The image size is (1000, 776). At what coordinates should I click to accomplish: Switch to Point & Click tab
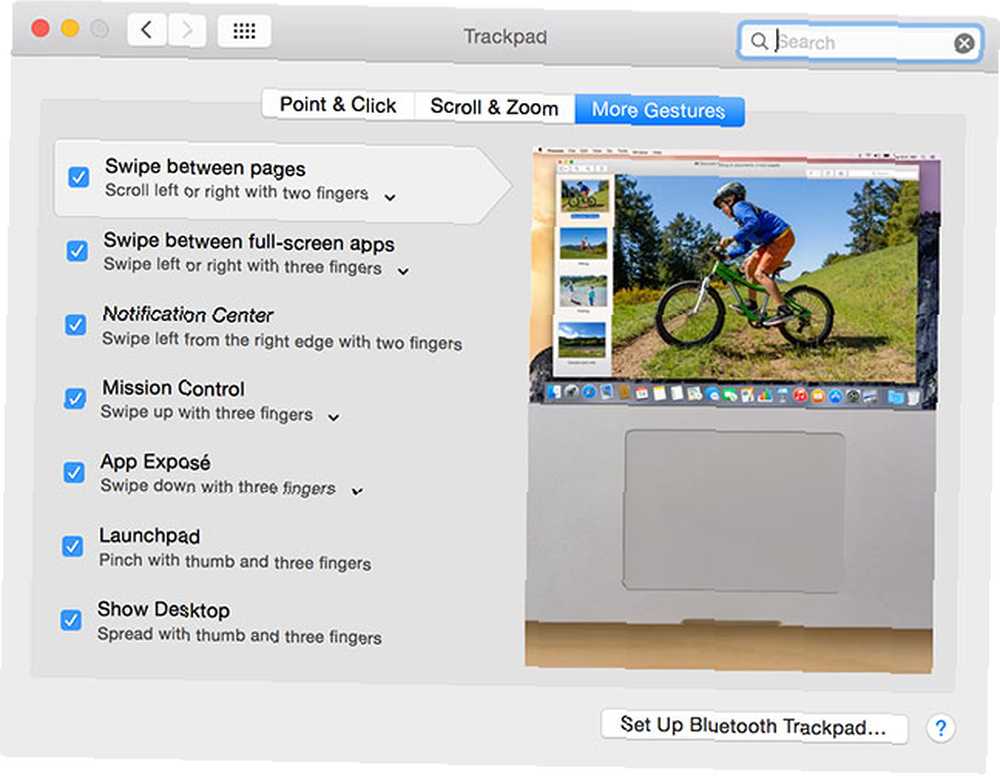click(338, 104)
